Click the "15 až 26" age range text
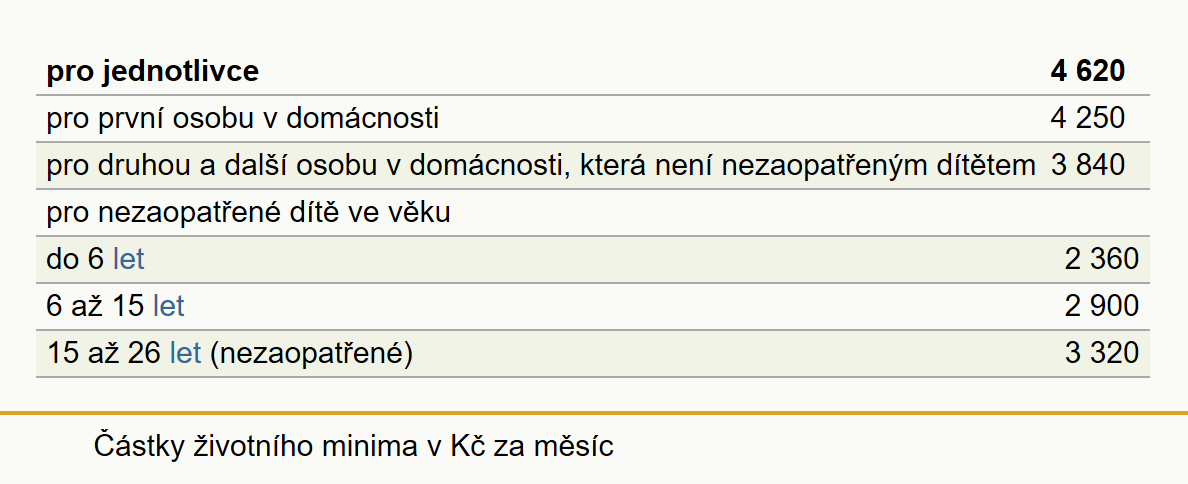 [x=103, y=353]
